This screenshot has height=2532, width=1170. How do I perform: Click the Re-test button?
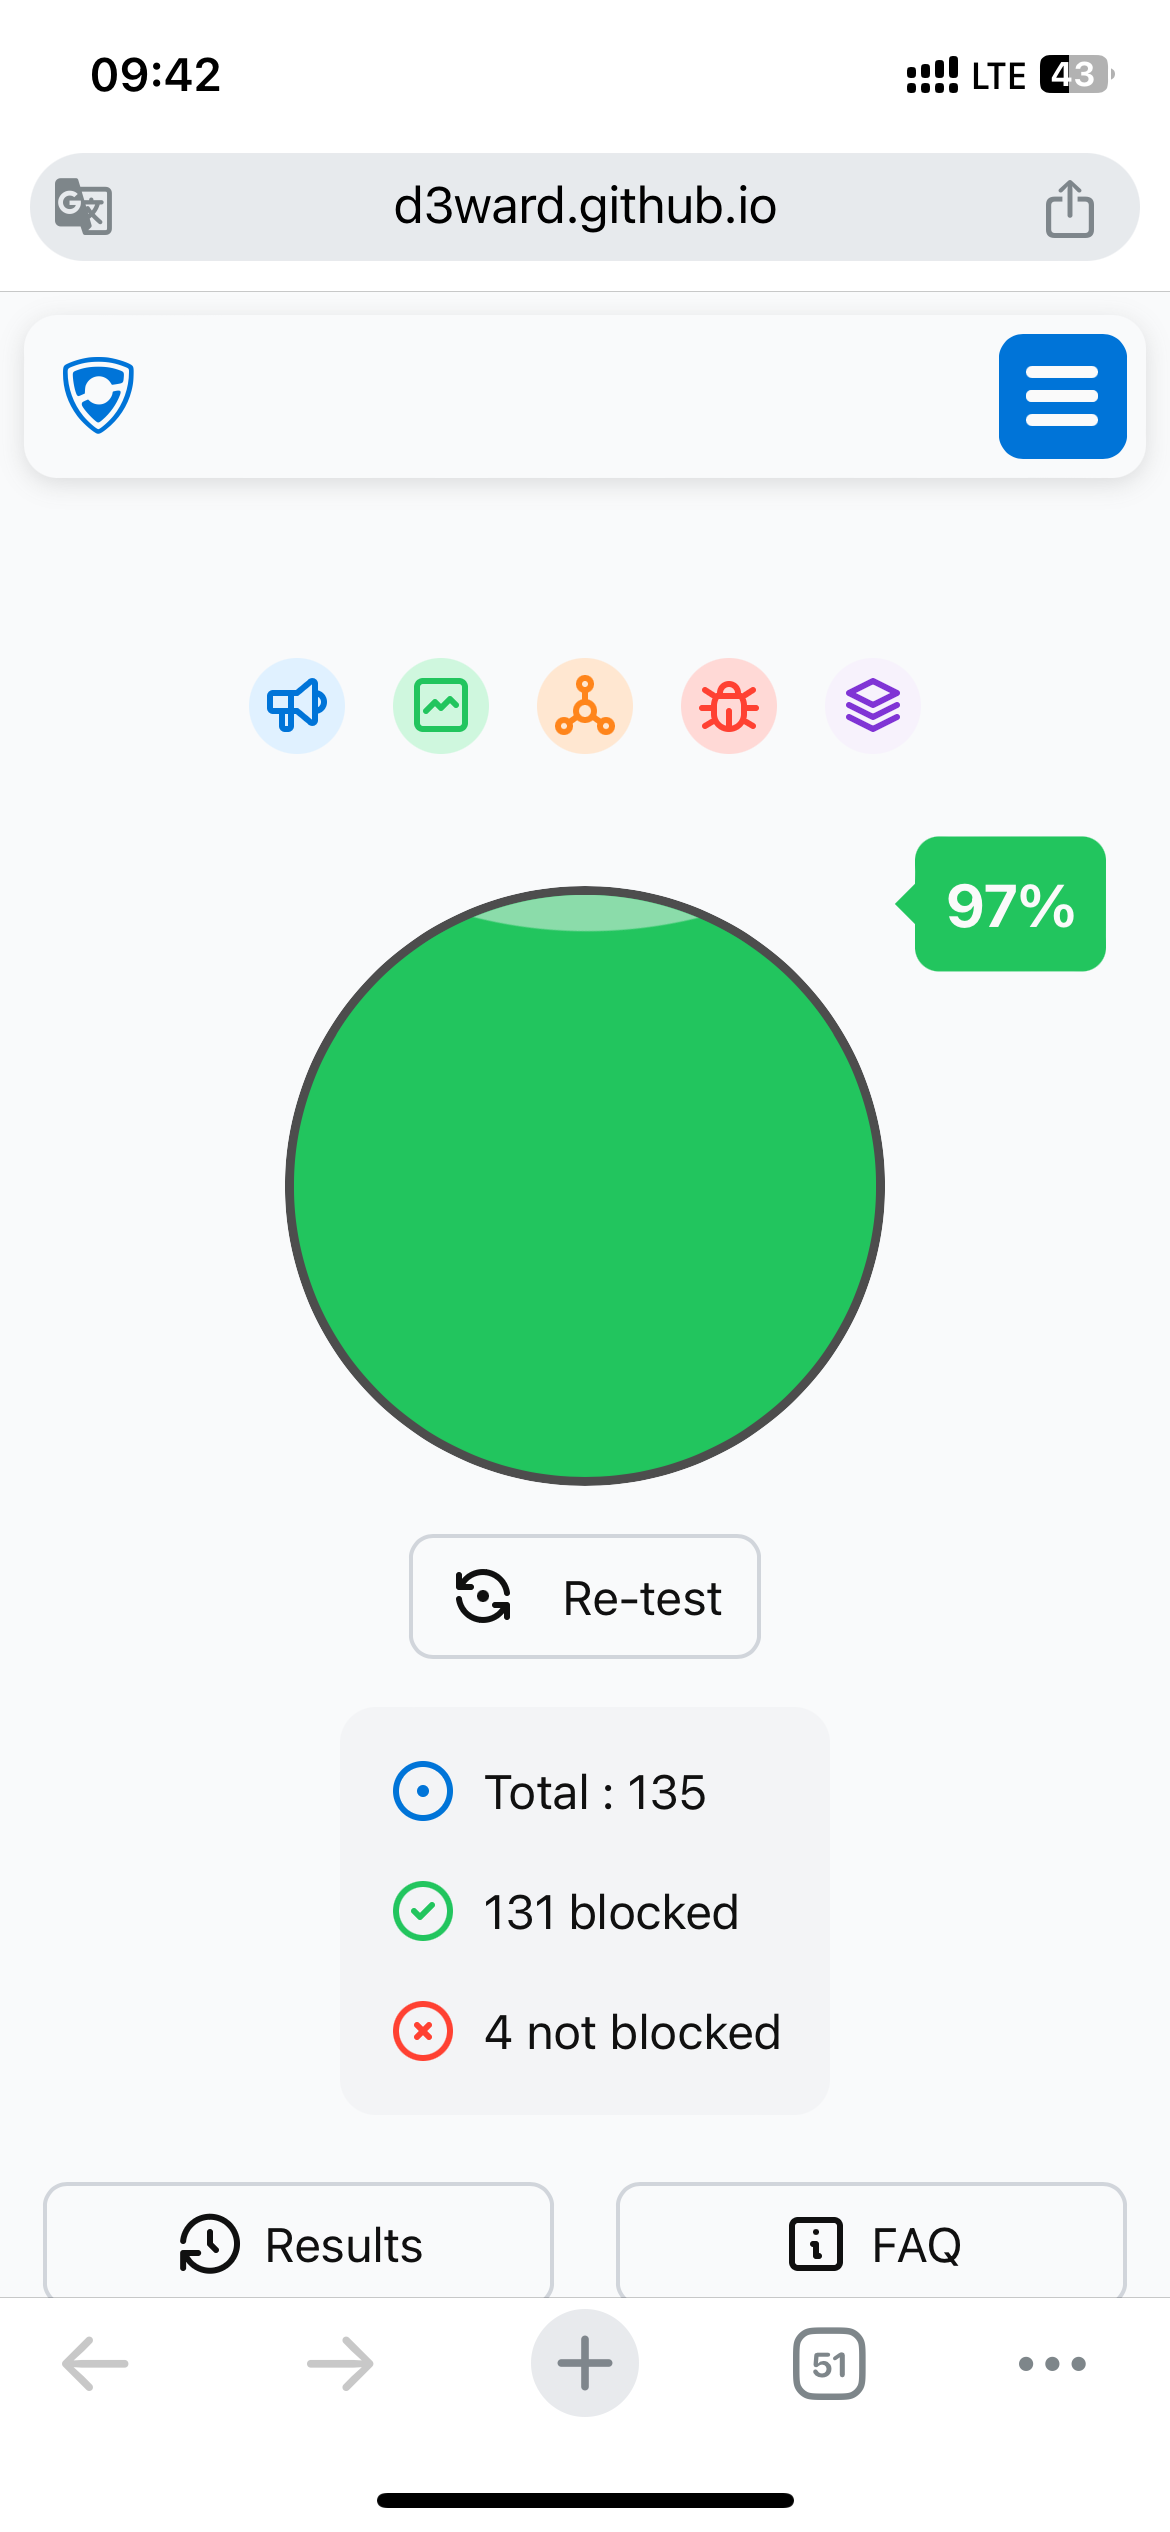[585, 1596]
